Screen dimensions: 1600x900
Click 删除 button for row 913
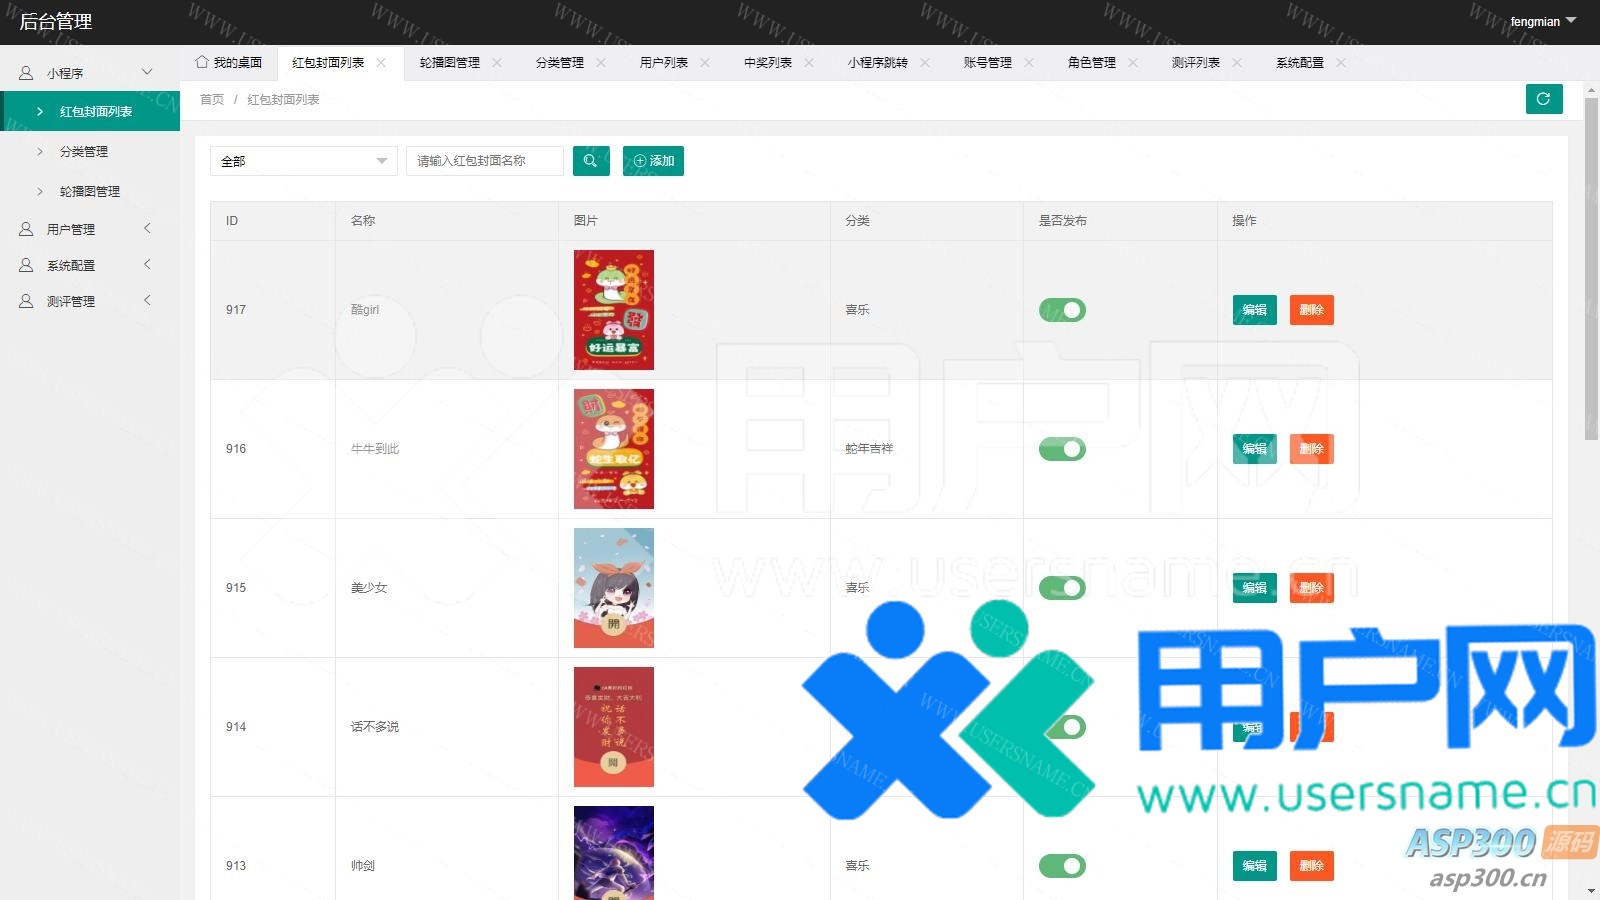tap(1311, 866)
